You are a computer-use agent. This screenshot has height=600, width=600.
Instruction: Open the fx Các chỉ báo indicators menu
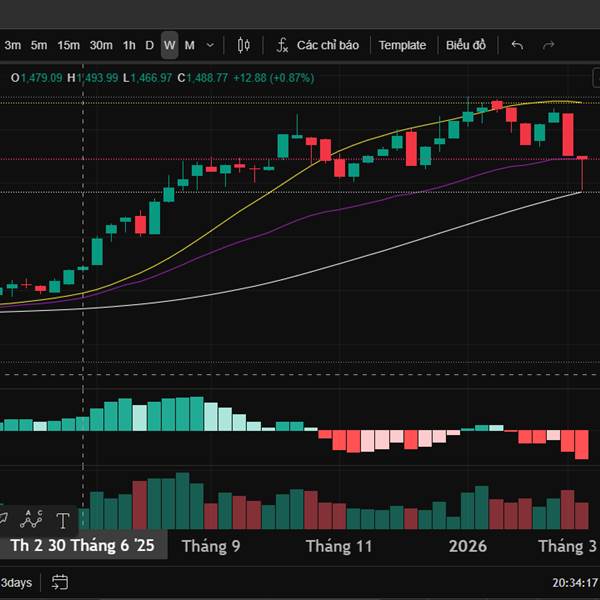click(x=318, y=45)
